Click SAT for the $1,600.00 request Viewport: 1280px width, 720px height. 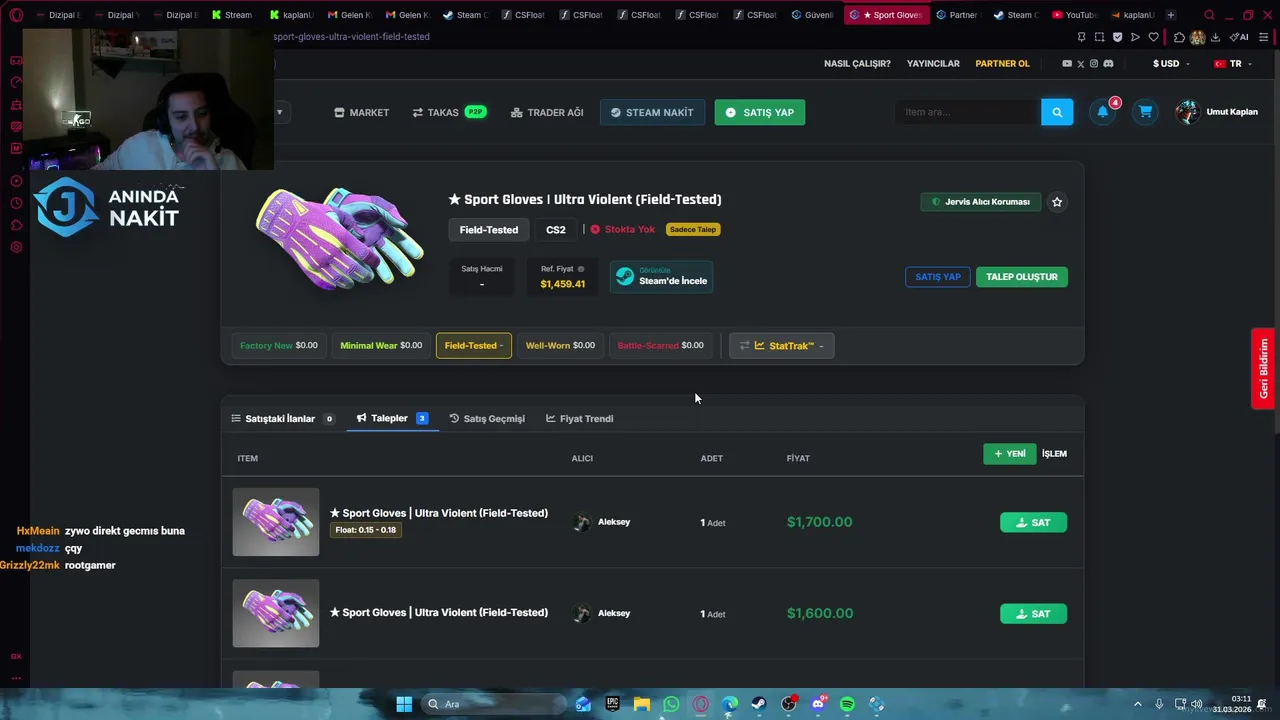pyautogui.click(x=1033, y=614)
